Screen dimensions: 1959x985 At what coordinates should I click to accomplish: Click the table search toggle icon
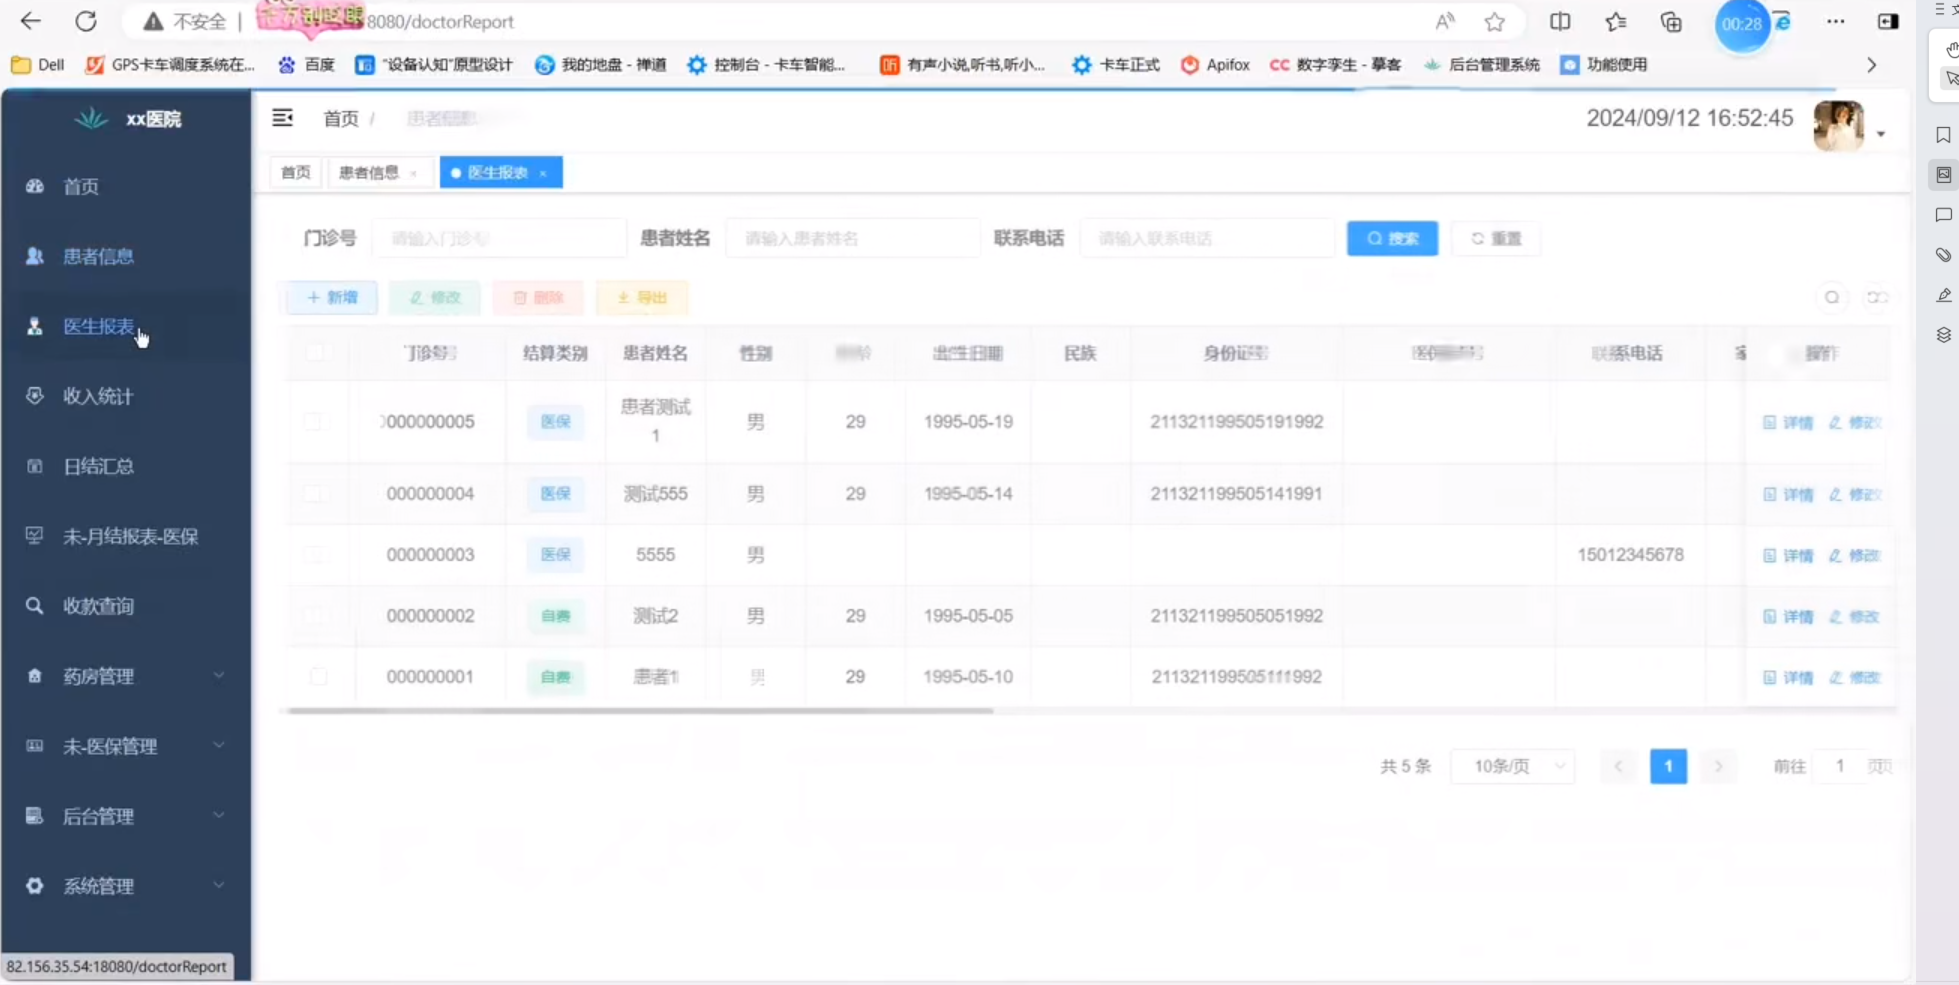[x=1831, y=297]
